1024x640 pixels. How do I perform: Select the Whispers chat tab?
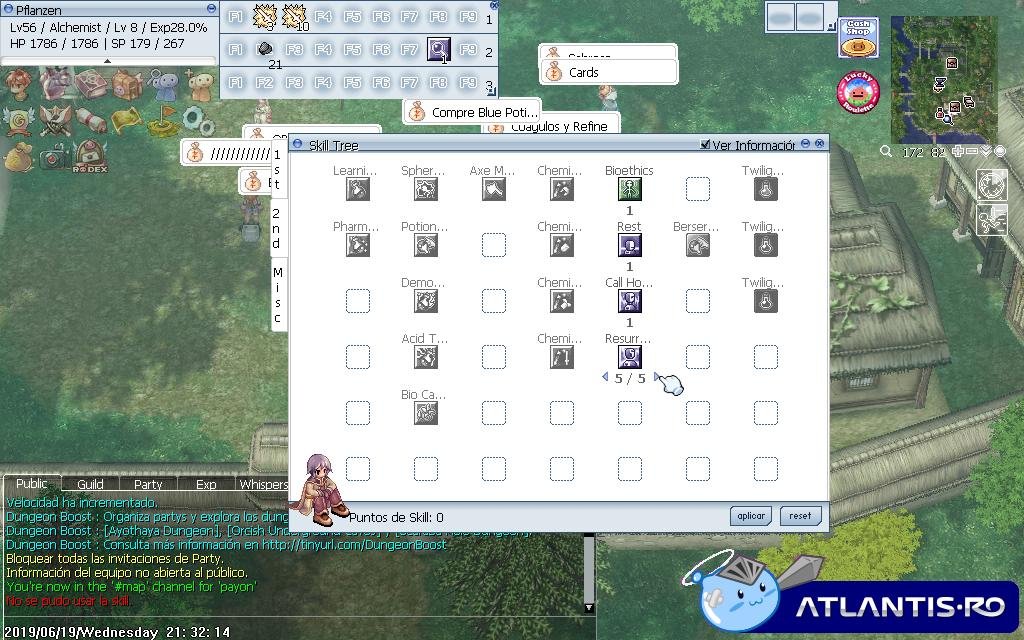coord(263,484)
